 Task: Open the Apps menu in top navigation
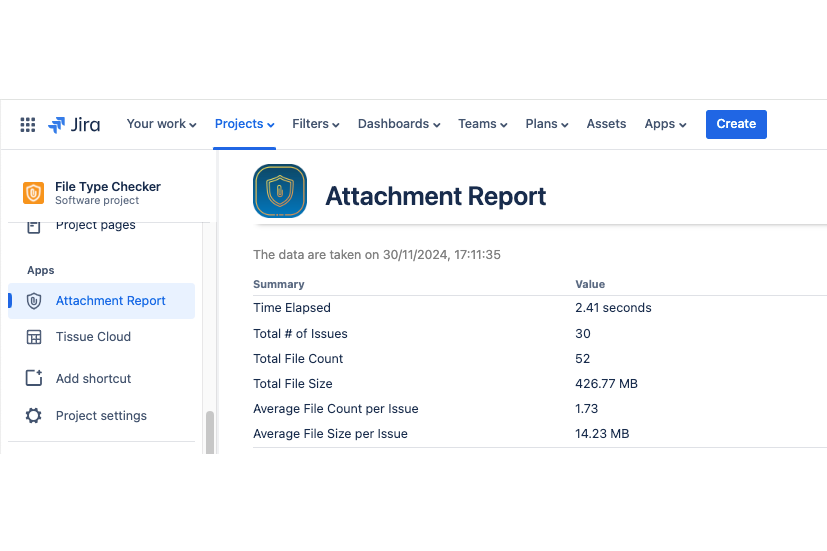point(666,124)
